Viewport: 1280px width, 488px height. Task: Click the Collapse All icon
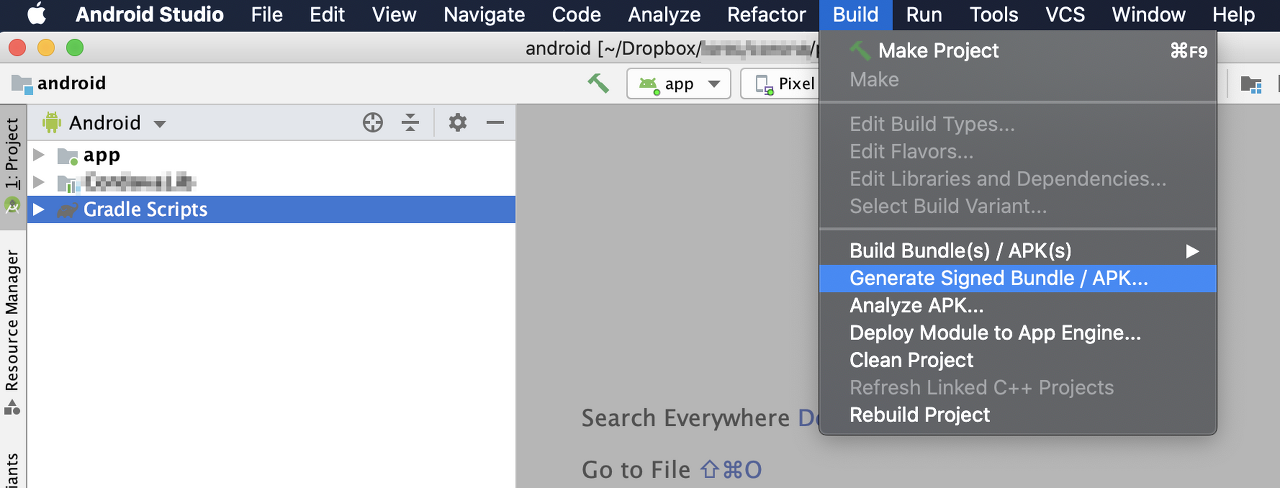[410, 122]
